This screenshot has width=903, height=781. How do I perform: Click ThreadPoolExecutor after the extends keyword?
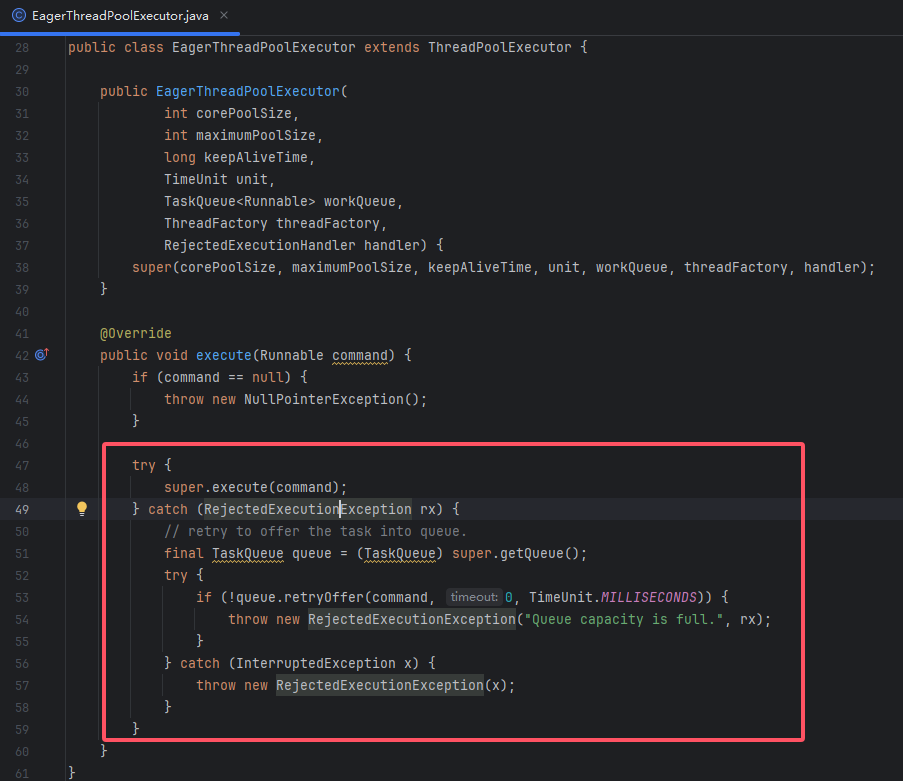pos(499,47)
